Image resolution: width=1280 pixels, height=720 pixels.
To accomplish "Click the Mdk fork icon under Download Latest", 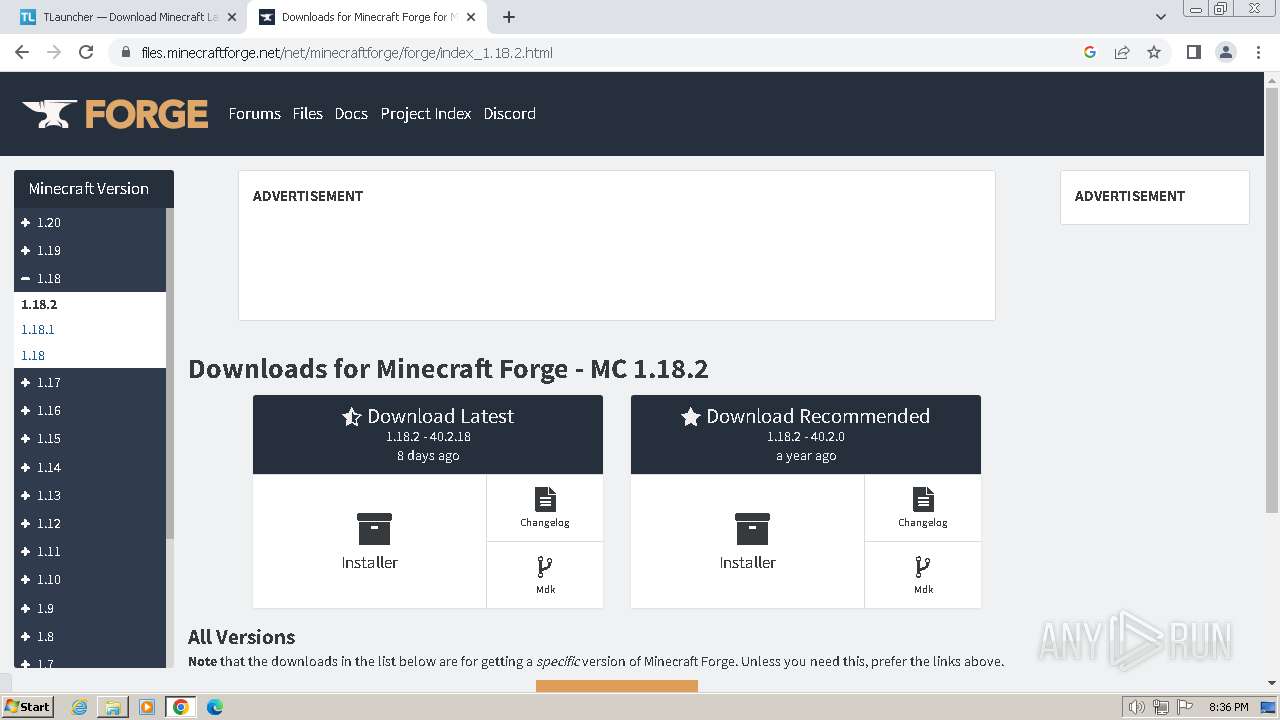I will (545, 567).
